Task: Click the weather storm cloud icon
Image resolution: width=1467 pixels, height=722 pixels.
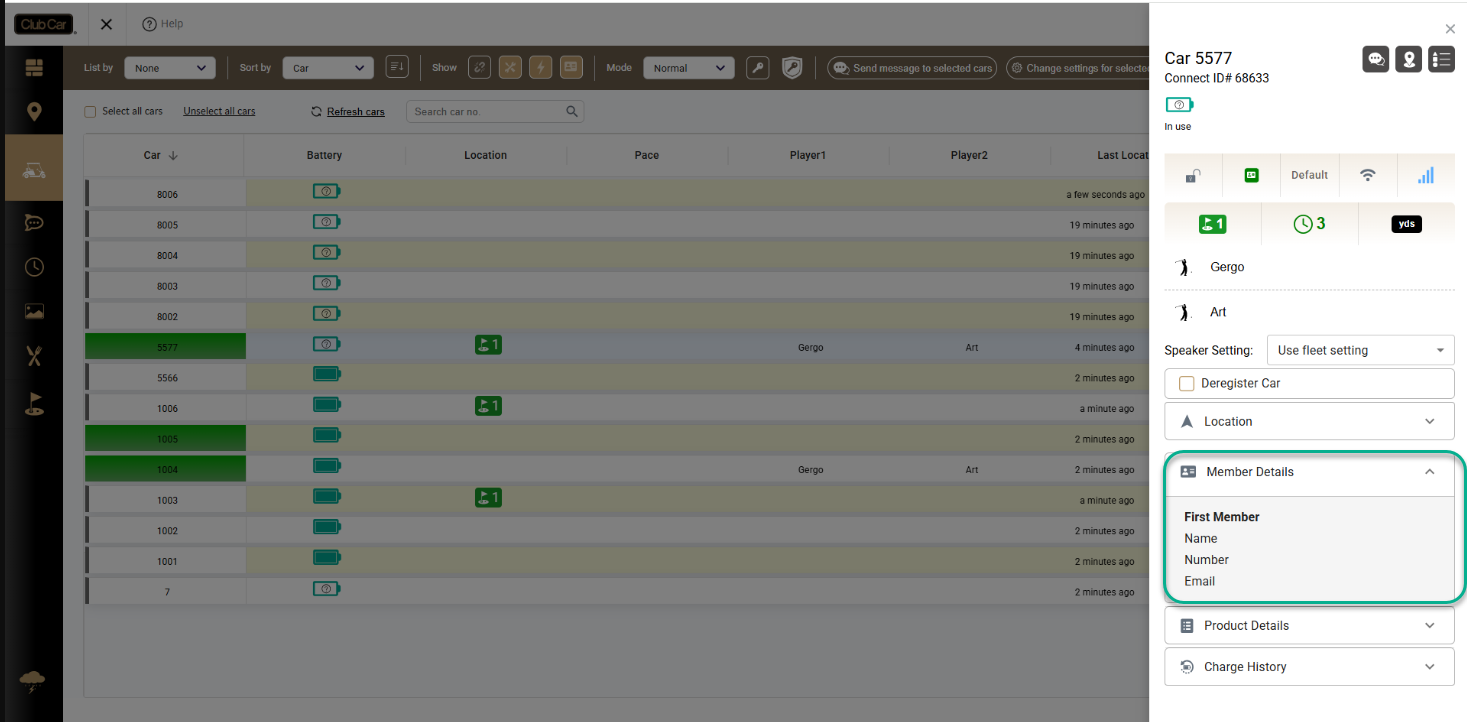Action: point(32,683)
